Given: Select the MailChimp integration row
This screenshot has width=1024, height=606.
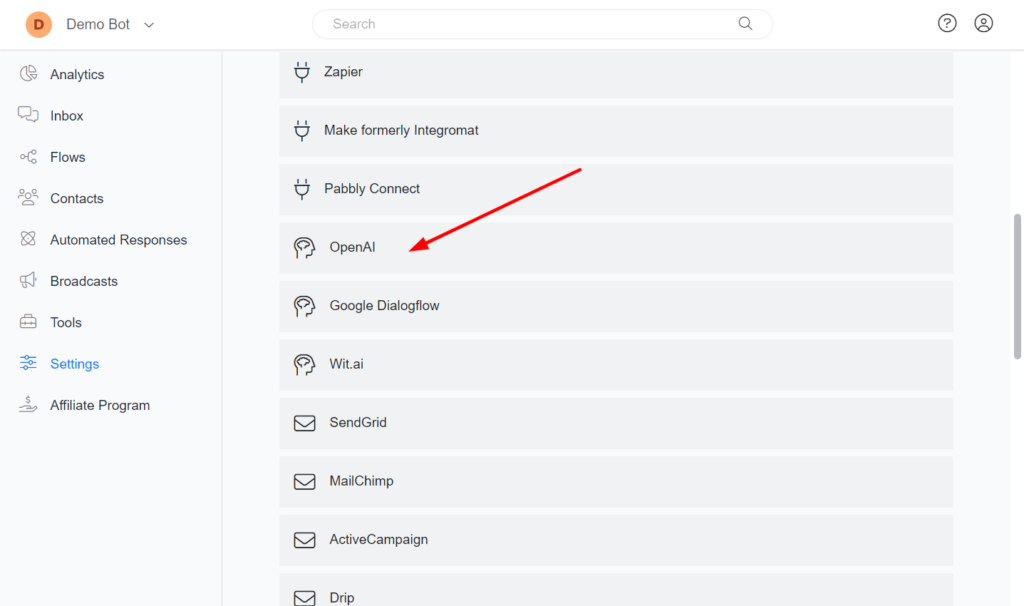Looking at the screenshot, I should [615, 481].
